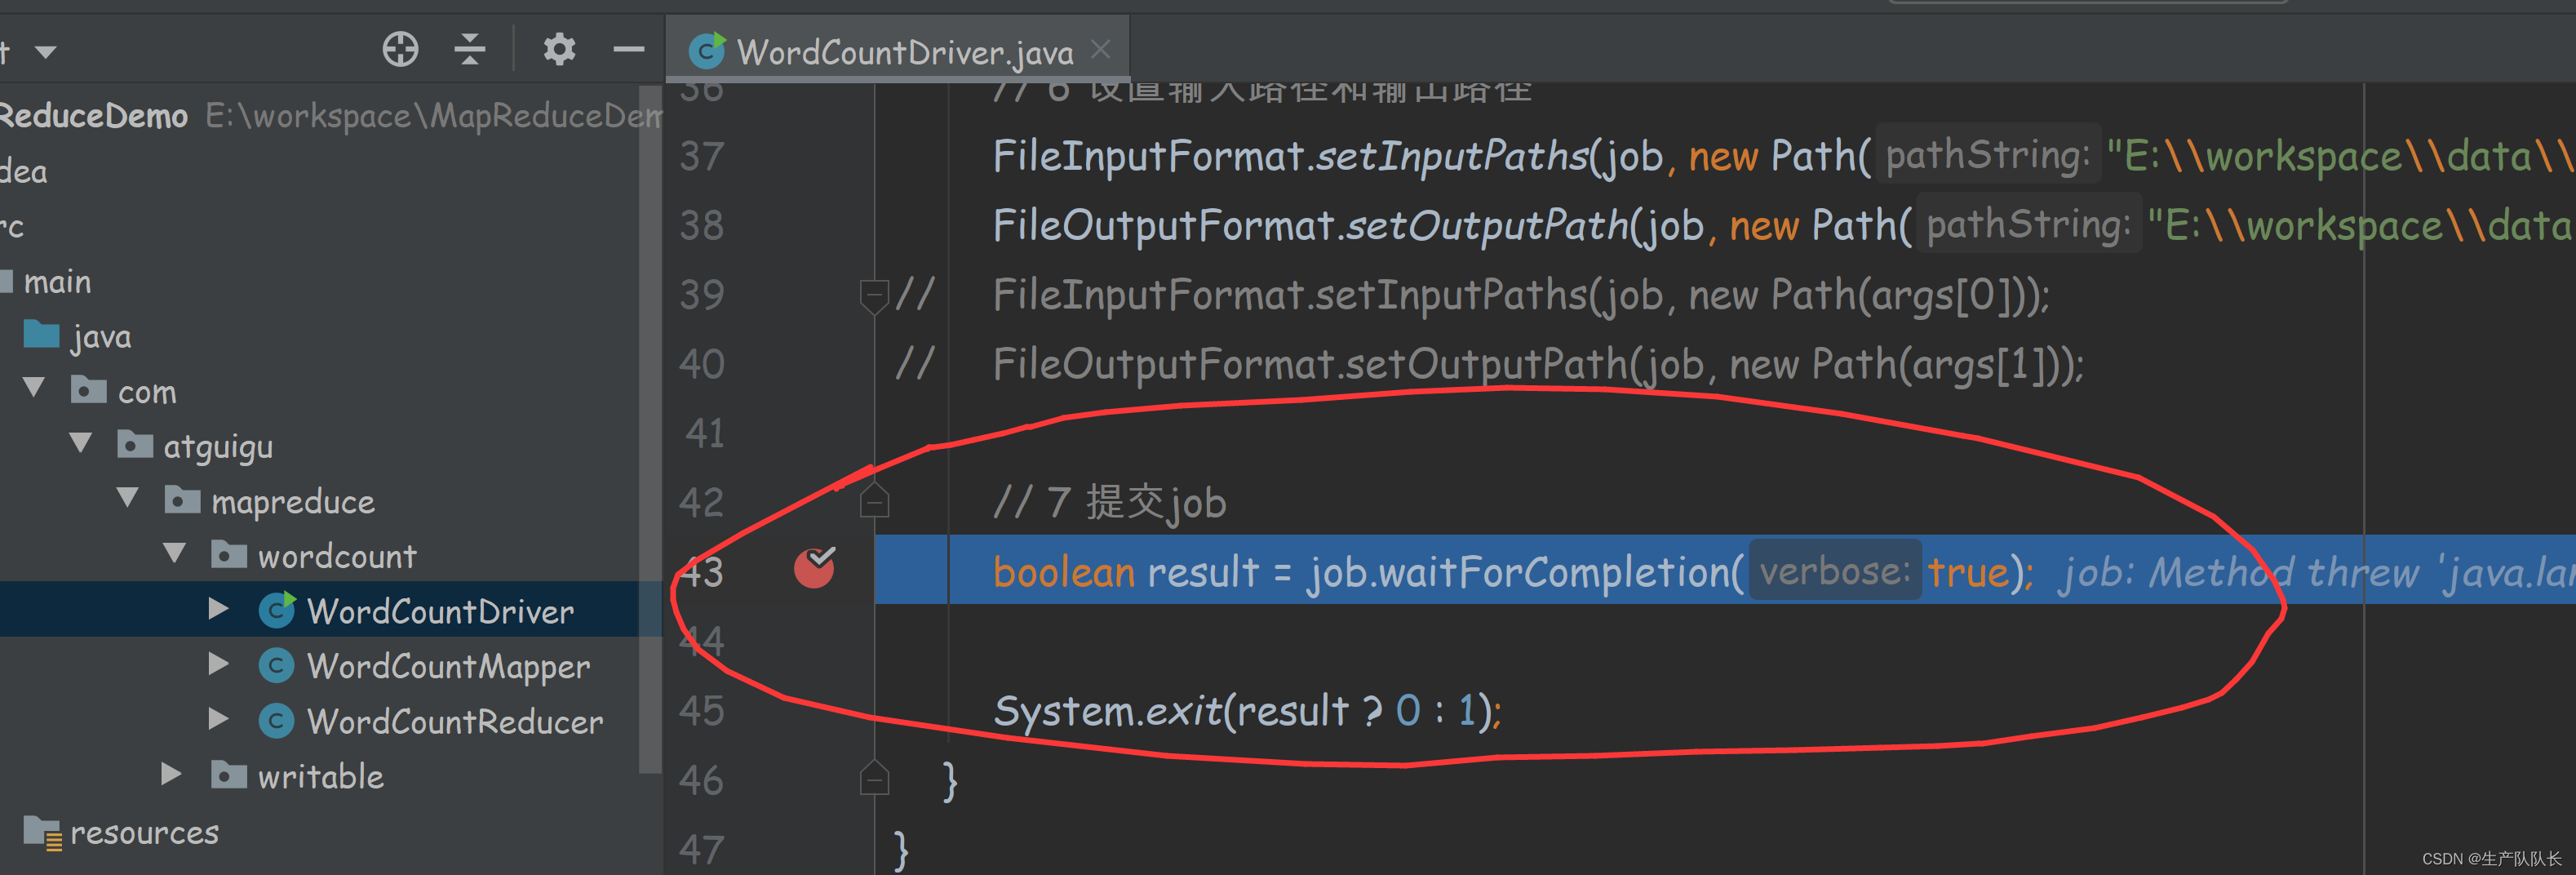Fold the comment block at line 39
2576x875 pixels.
[x=874, y=296]
